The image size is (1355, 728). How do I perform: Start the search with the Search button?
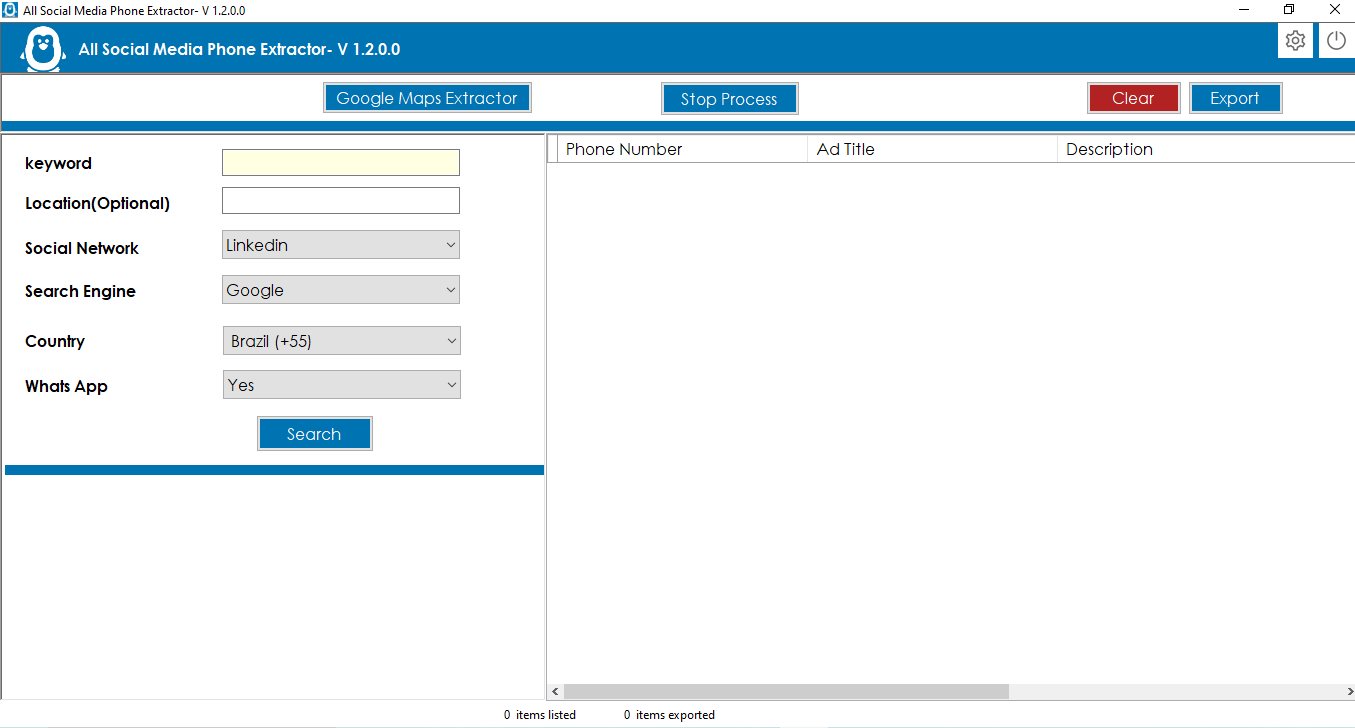314,433
